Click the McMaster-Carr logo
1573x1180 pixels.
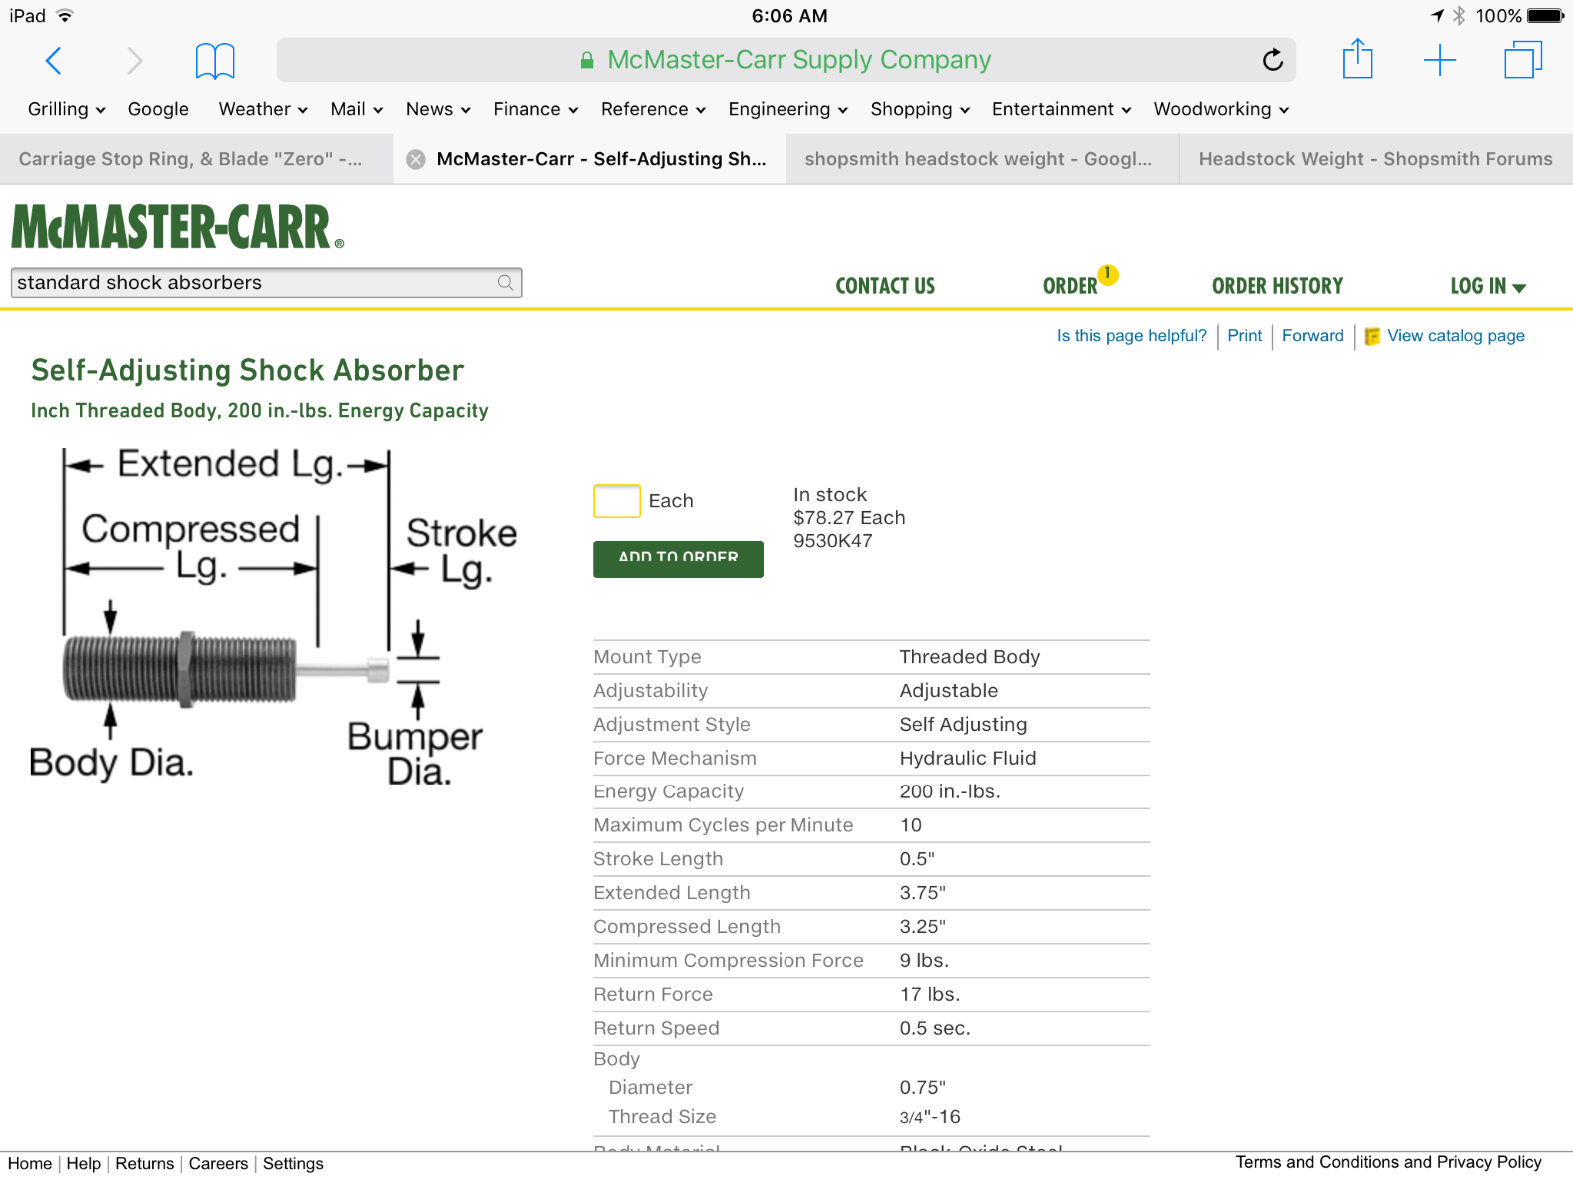[178, 226]
